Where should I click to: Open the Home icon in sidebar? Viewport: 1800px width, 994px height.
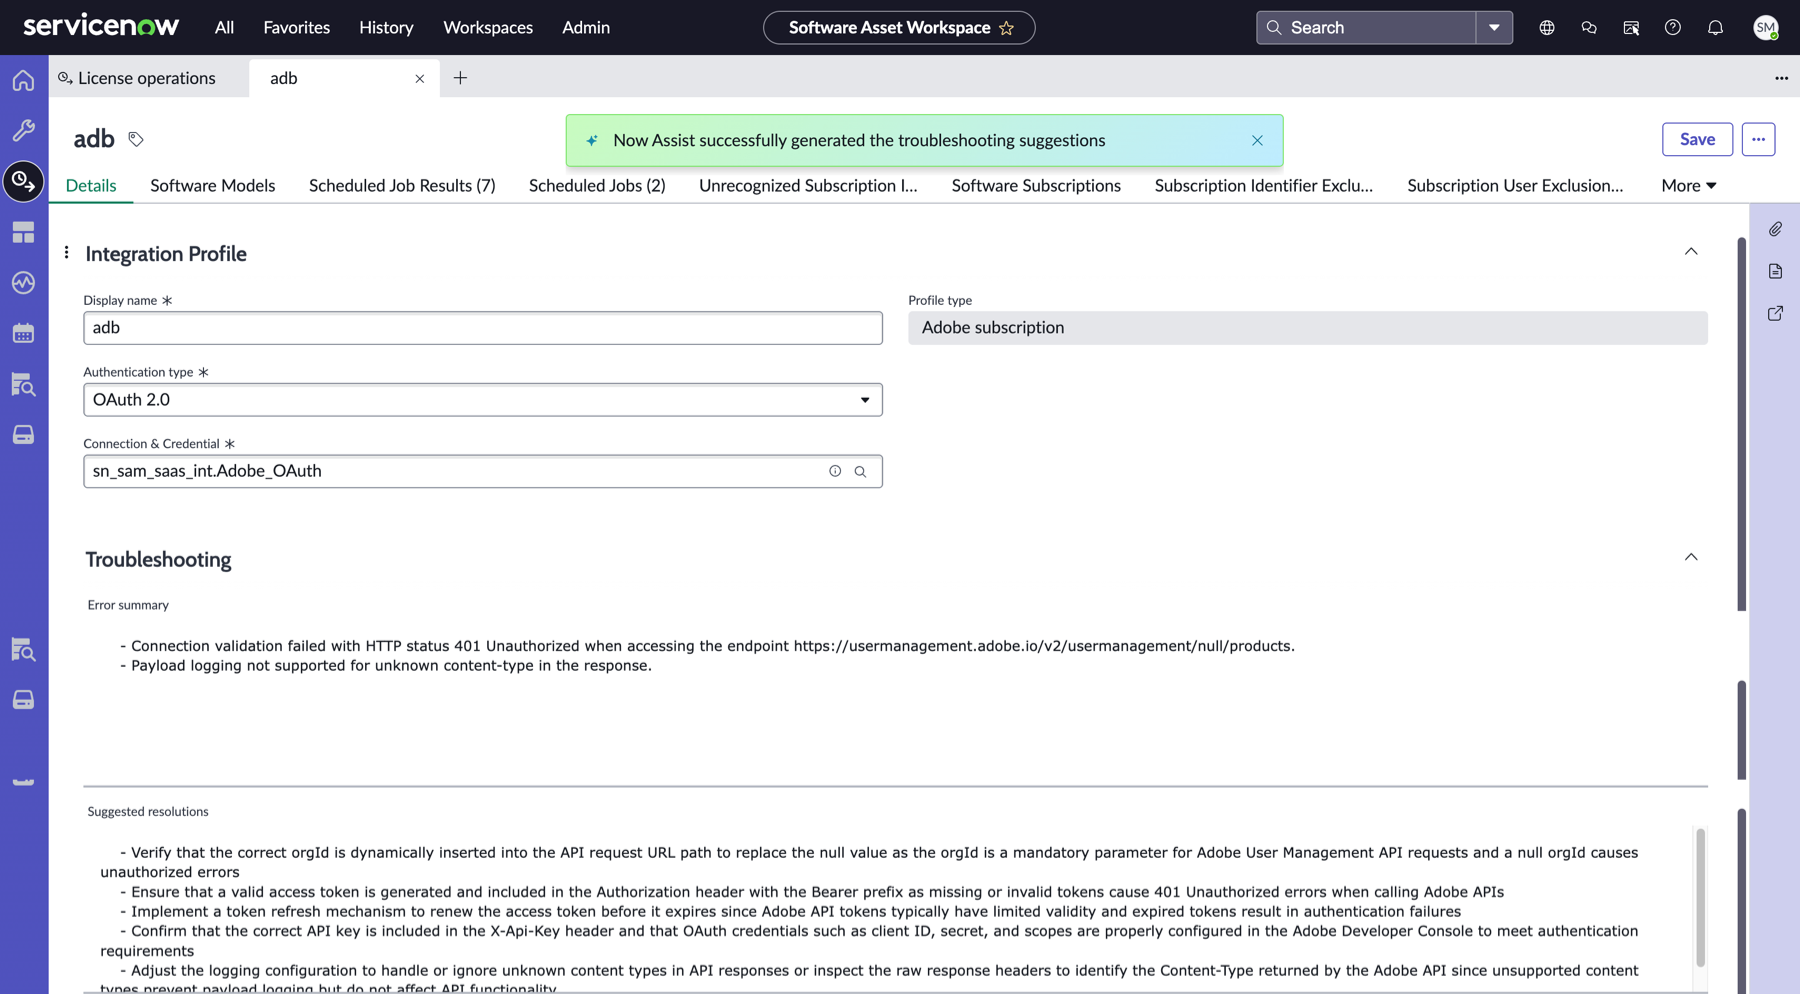point(23,80)
